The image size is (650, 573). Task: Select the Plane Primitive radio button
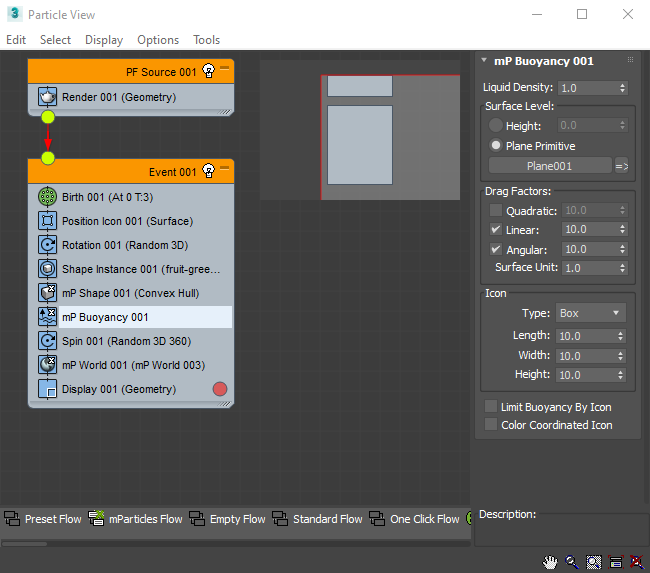[x=496, y=145]
